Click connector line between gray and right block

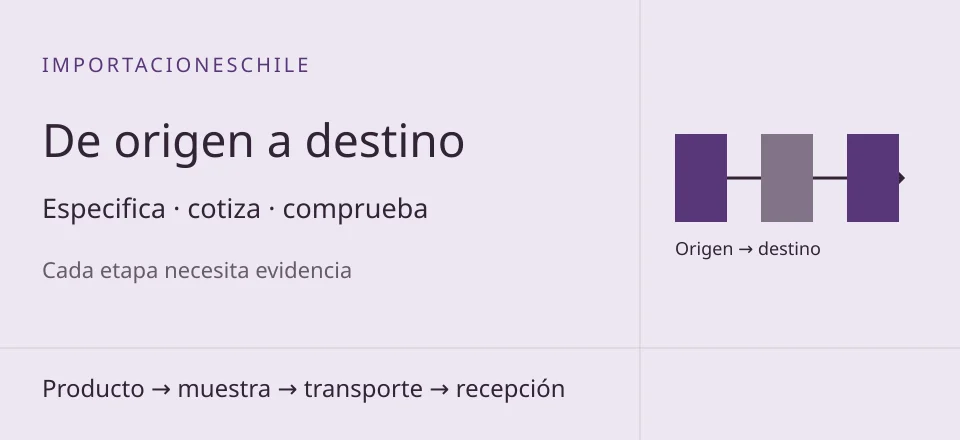(830, 178)
